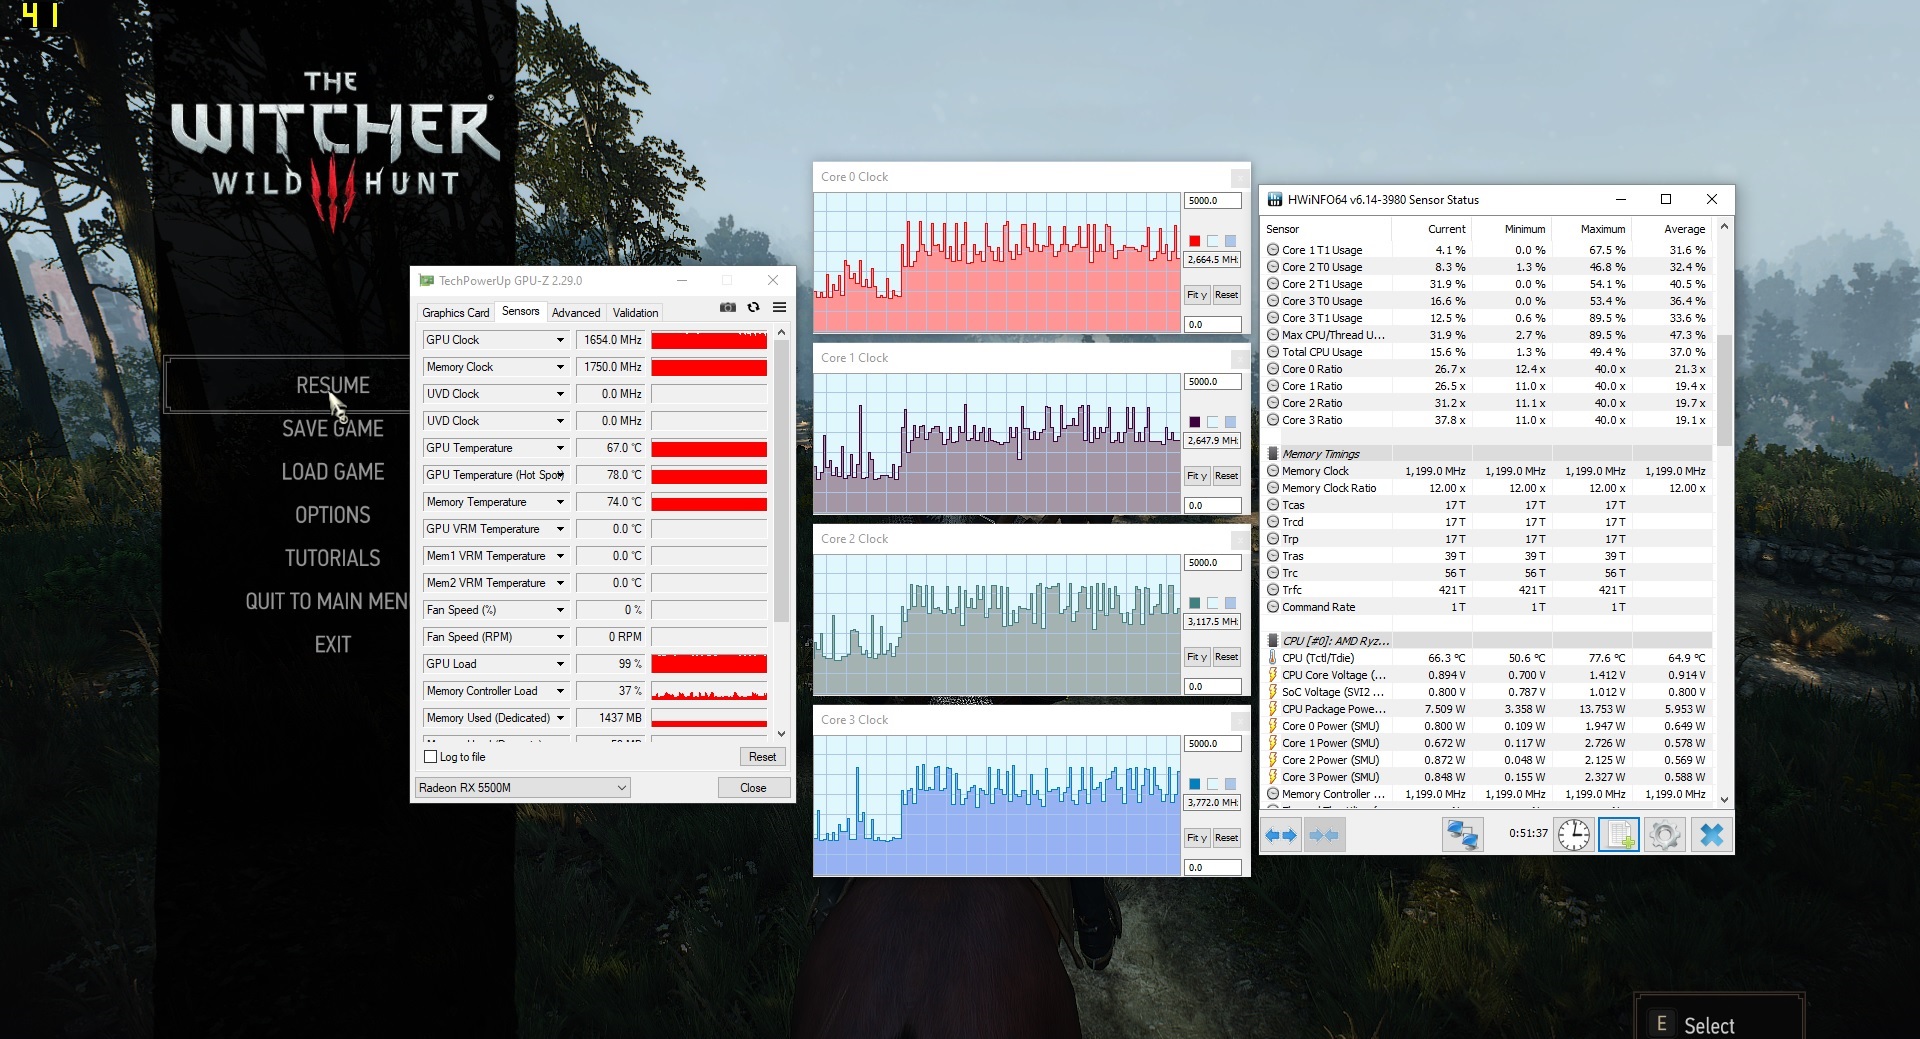Switch to the Advanced tab
This screenshot has width=1920, height=1039.
(x=576, y=313)
